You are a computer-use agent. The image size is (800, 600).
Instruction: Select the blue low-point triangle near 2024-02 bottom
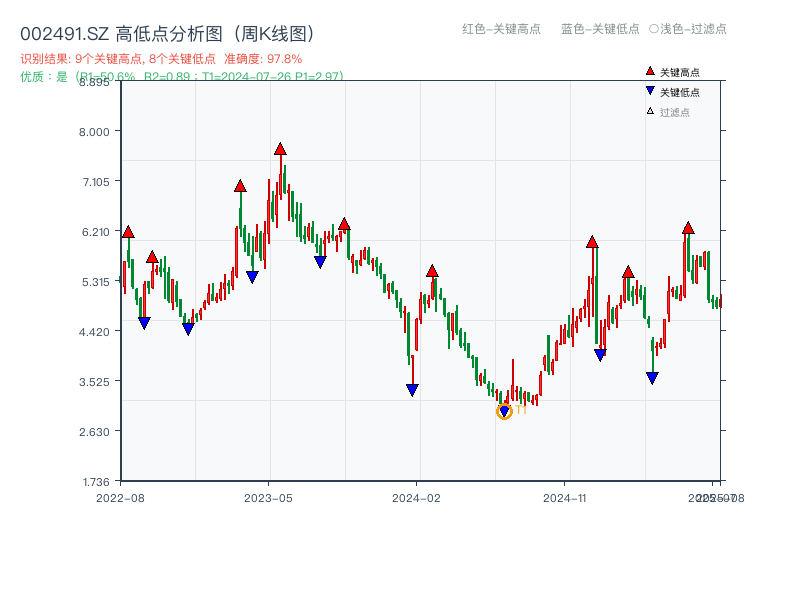coord(413,388)
